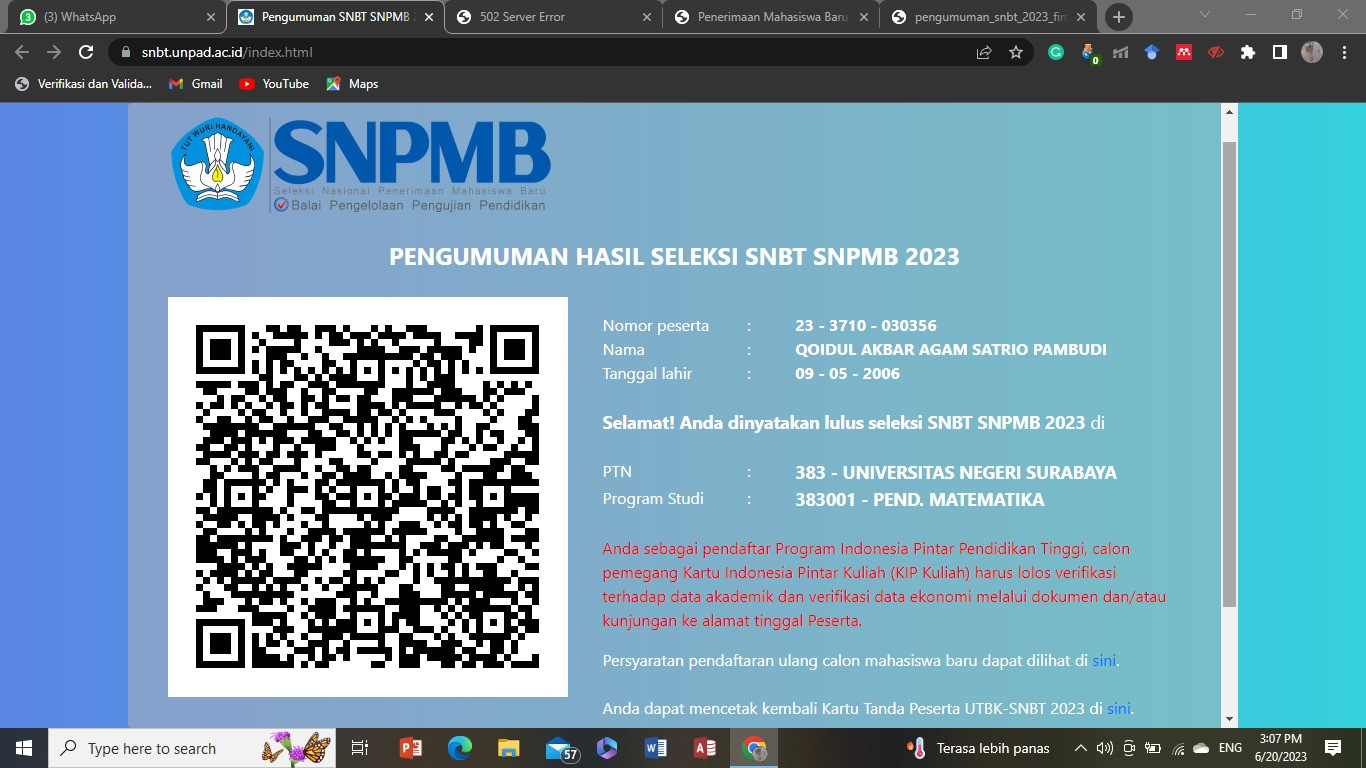
Task: Bookmark this page with the star
Action: [x=1016, y=52]
